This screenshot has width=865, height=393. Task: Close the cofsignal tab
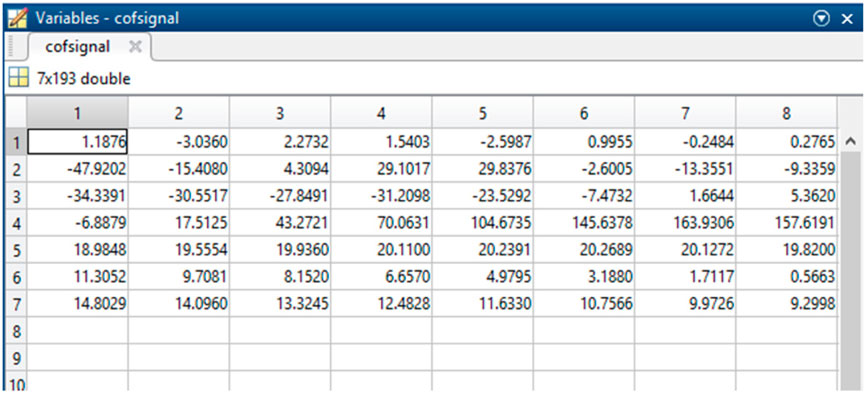[135, 47]
